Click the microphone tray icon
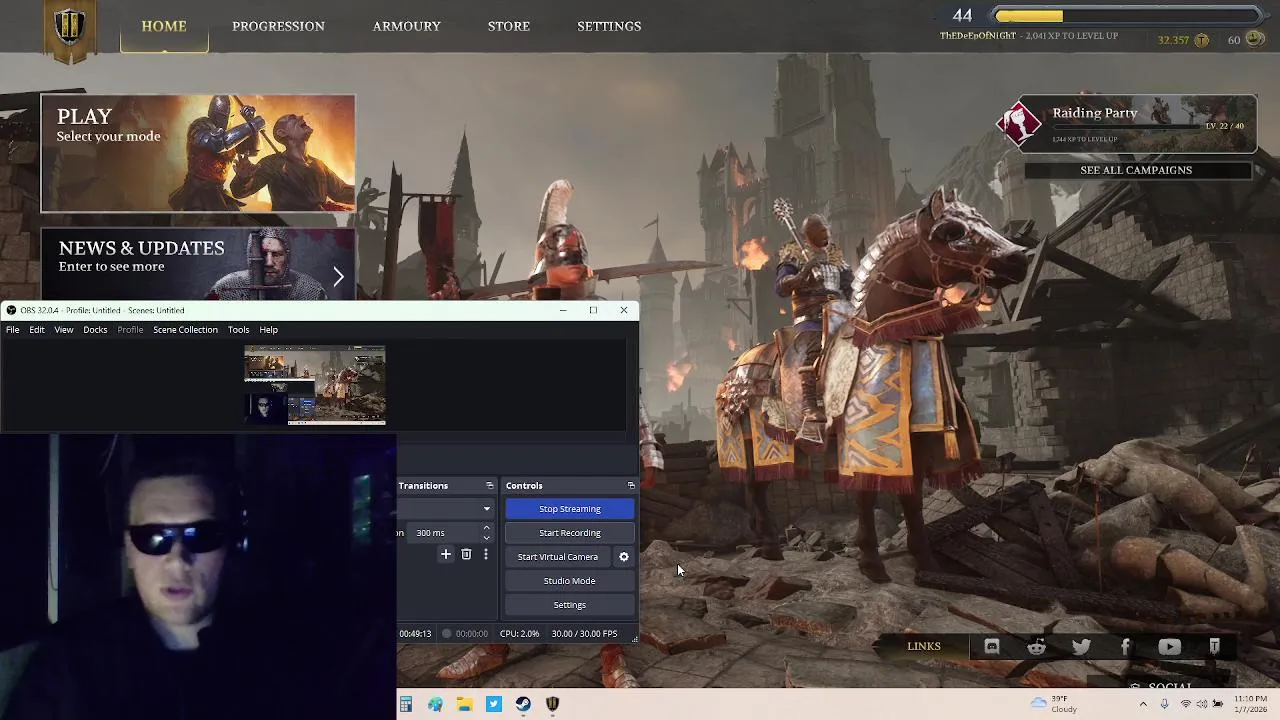The width and height of the screenshot is (1280, 720). (1164, 704)
